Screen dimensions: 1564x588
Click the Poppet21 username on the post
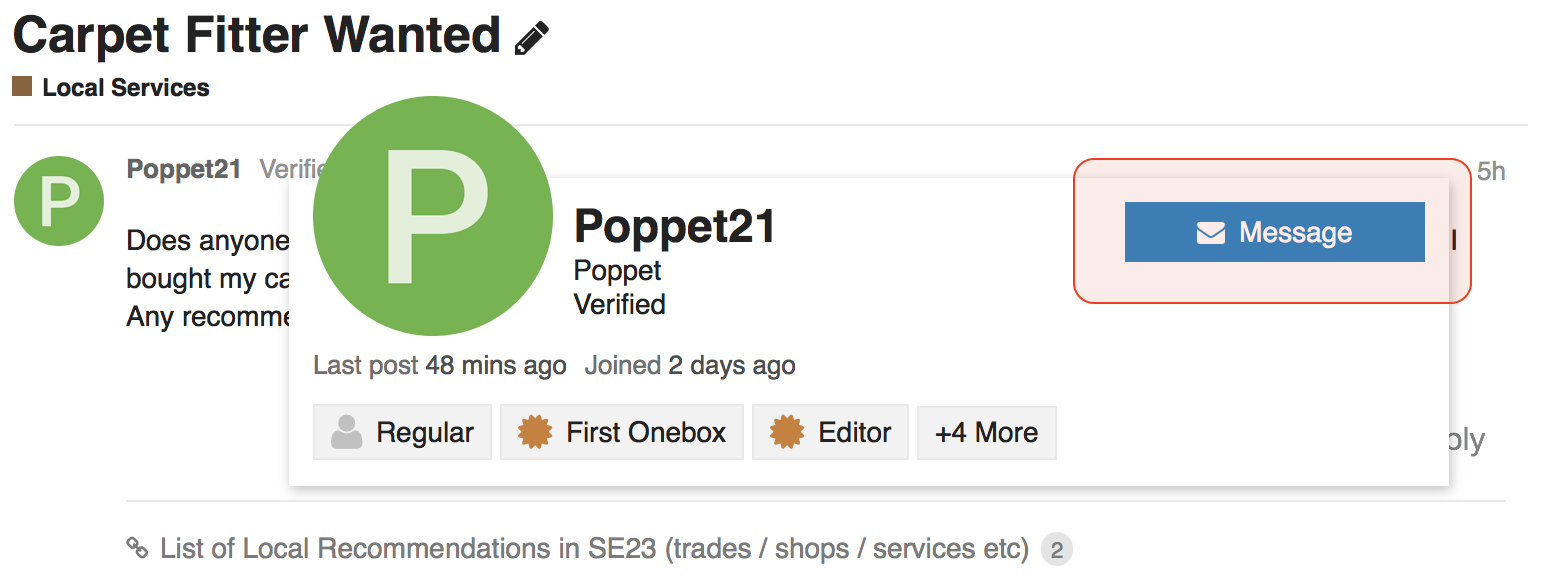click(184, 169)
